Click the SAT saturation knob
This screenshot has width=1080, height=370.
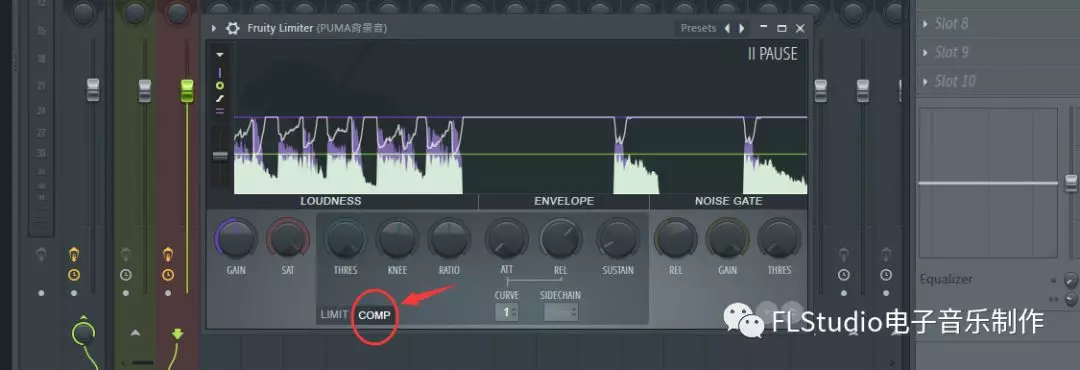(288, 238)
